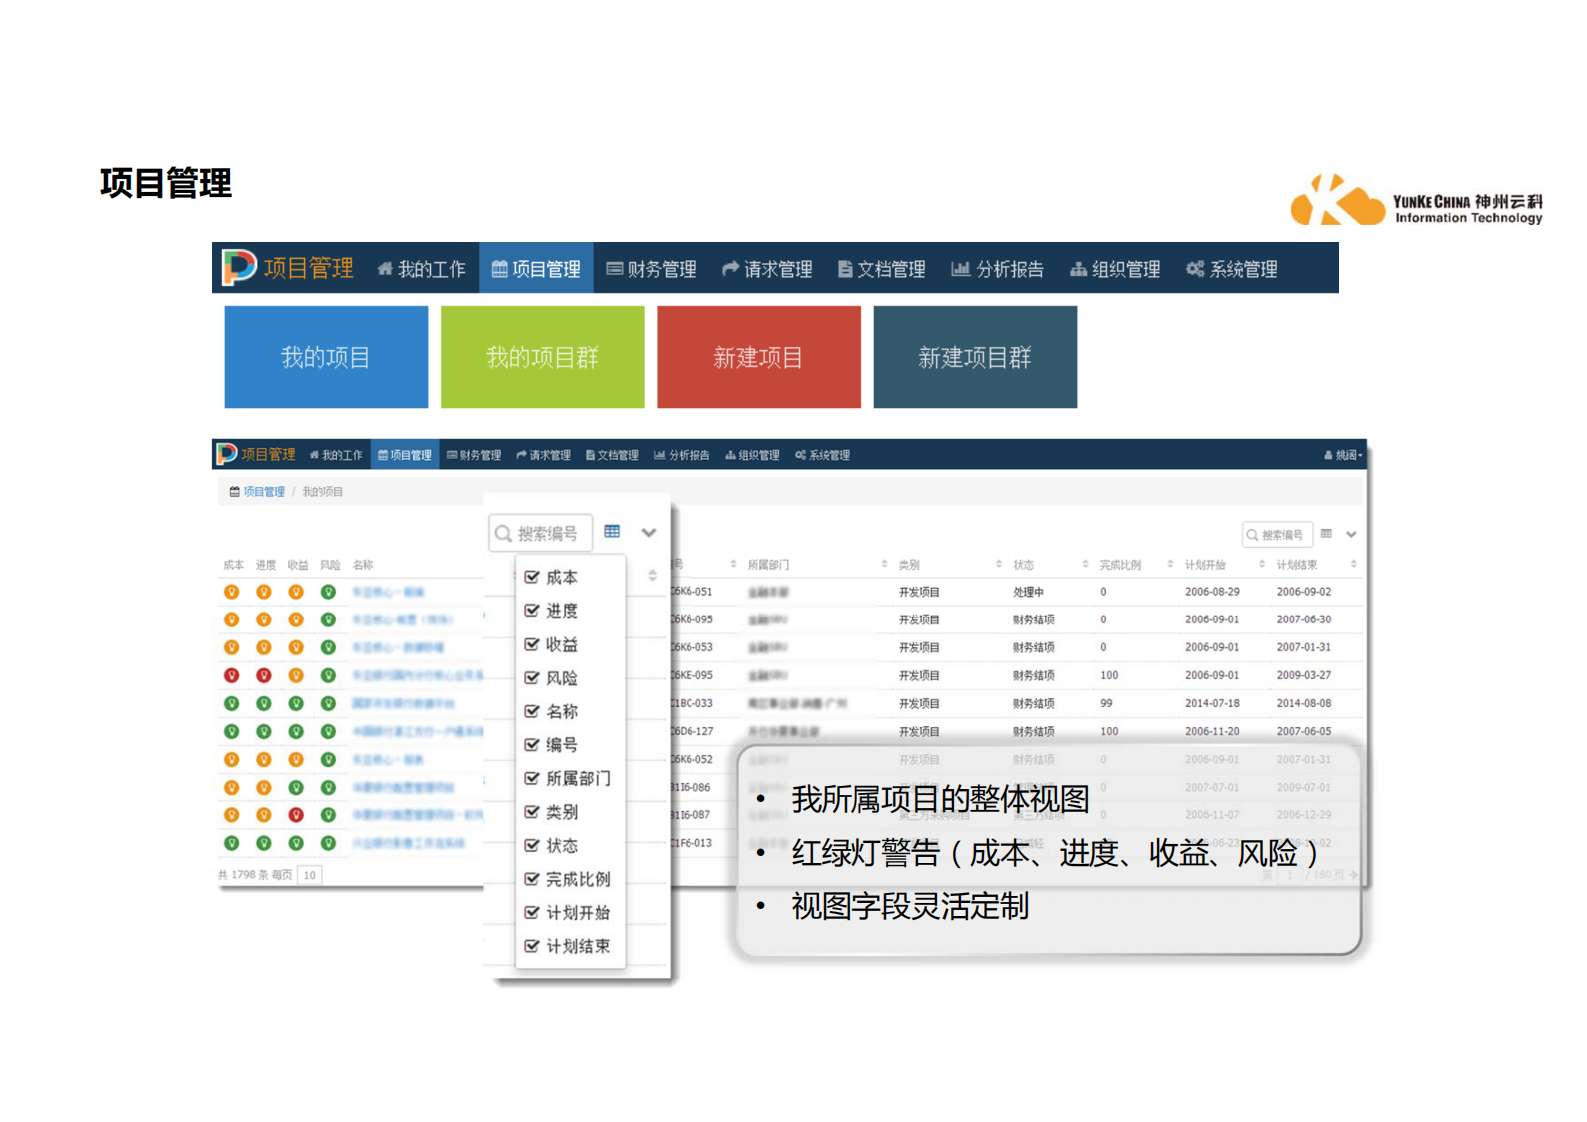Click sort arrows of 计划结束 column
Image resolution: width=1587 pixels, height=1122 pixels.
pyautogui.click(x=1354, y=564)
